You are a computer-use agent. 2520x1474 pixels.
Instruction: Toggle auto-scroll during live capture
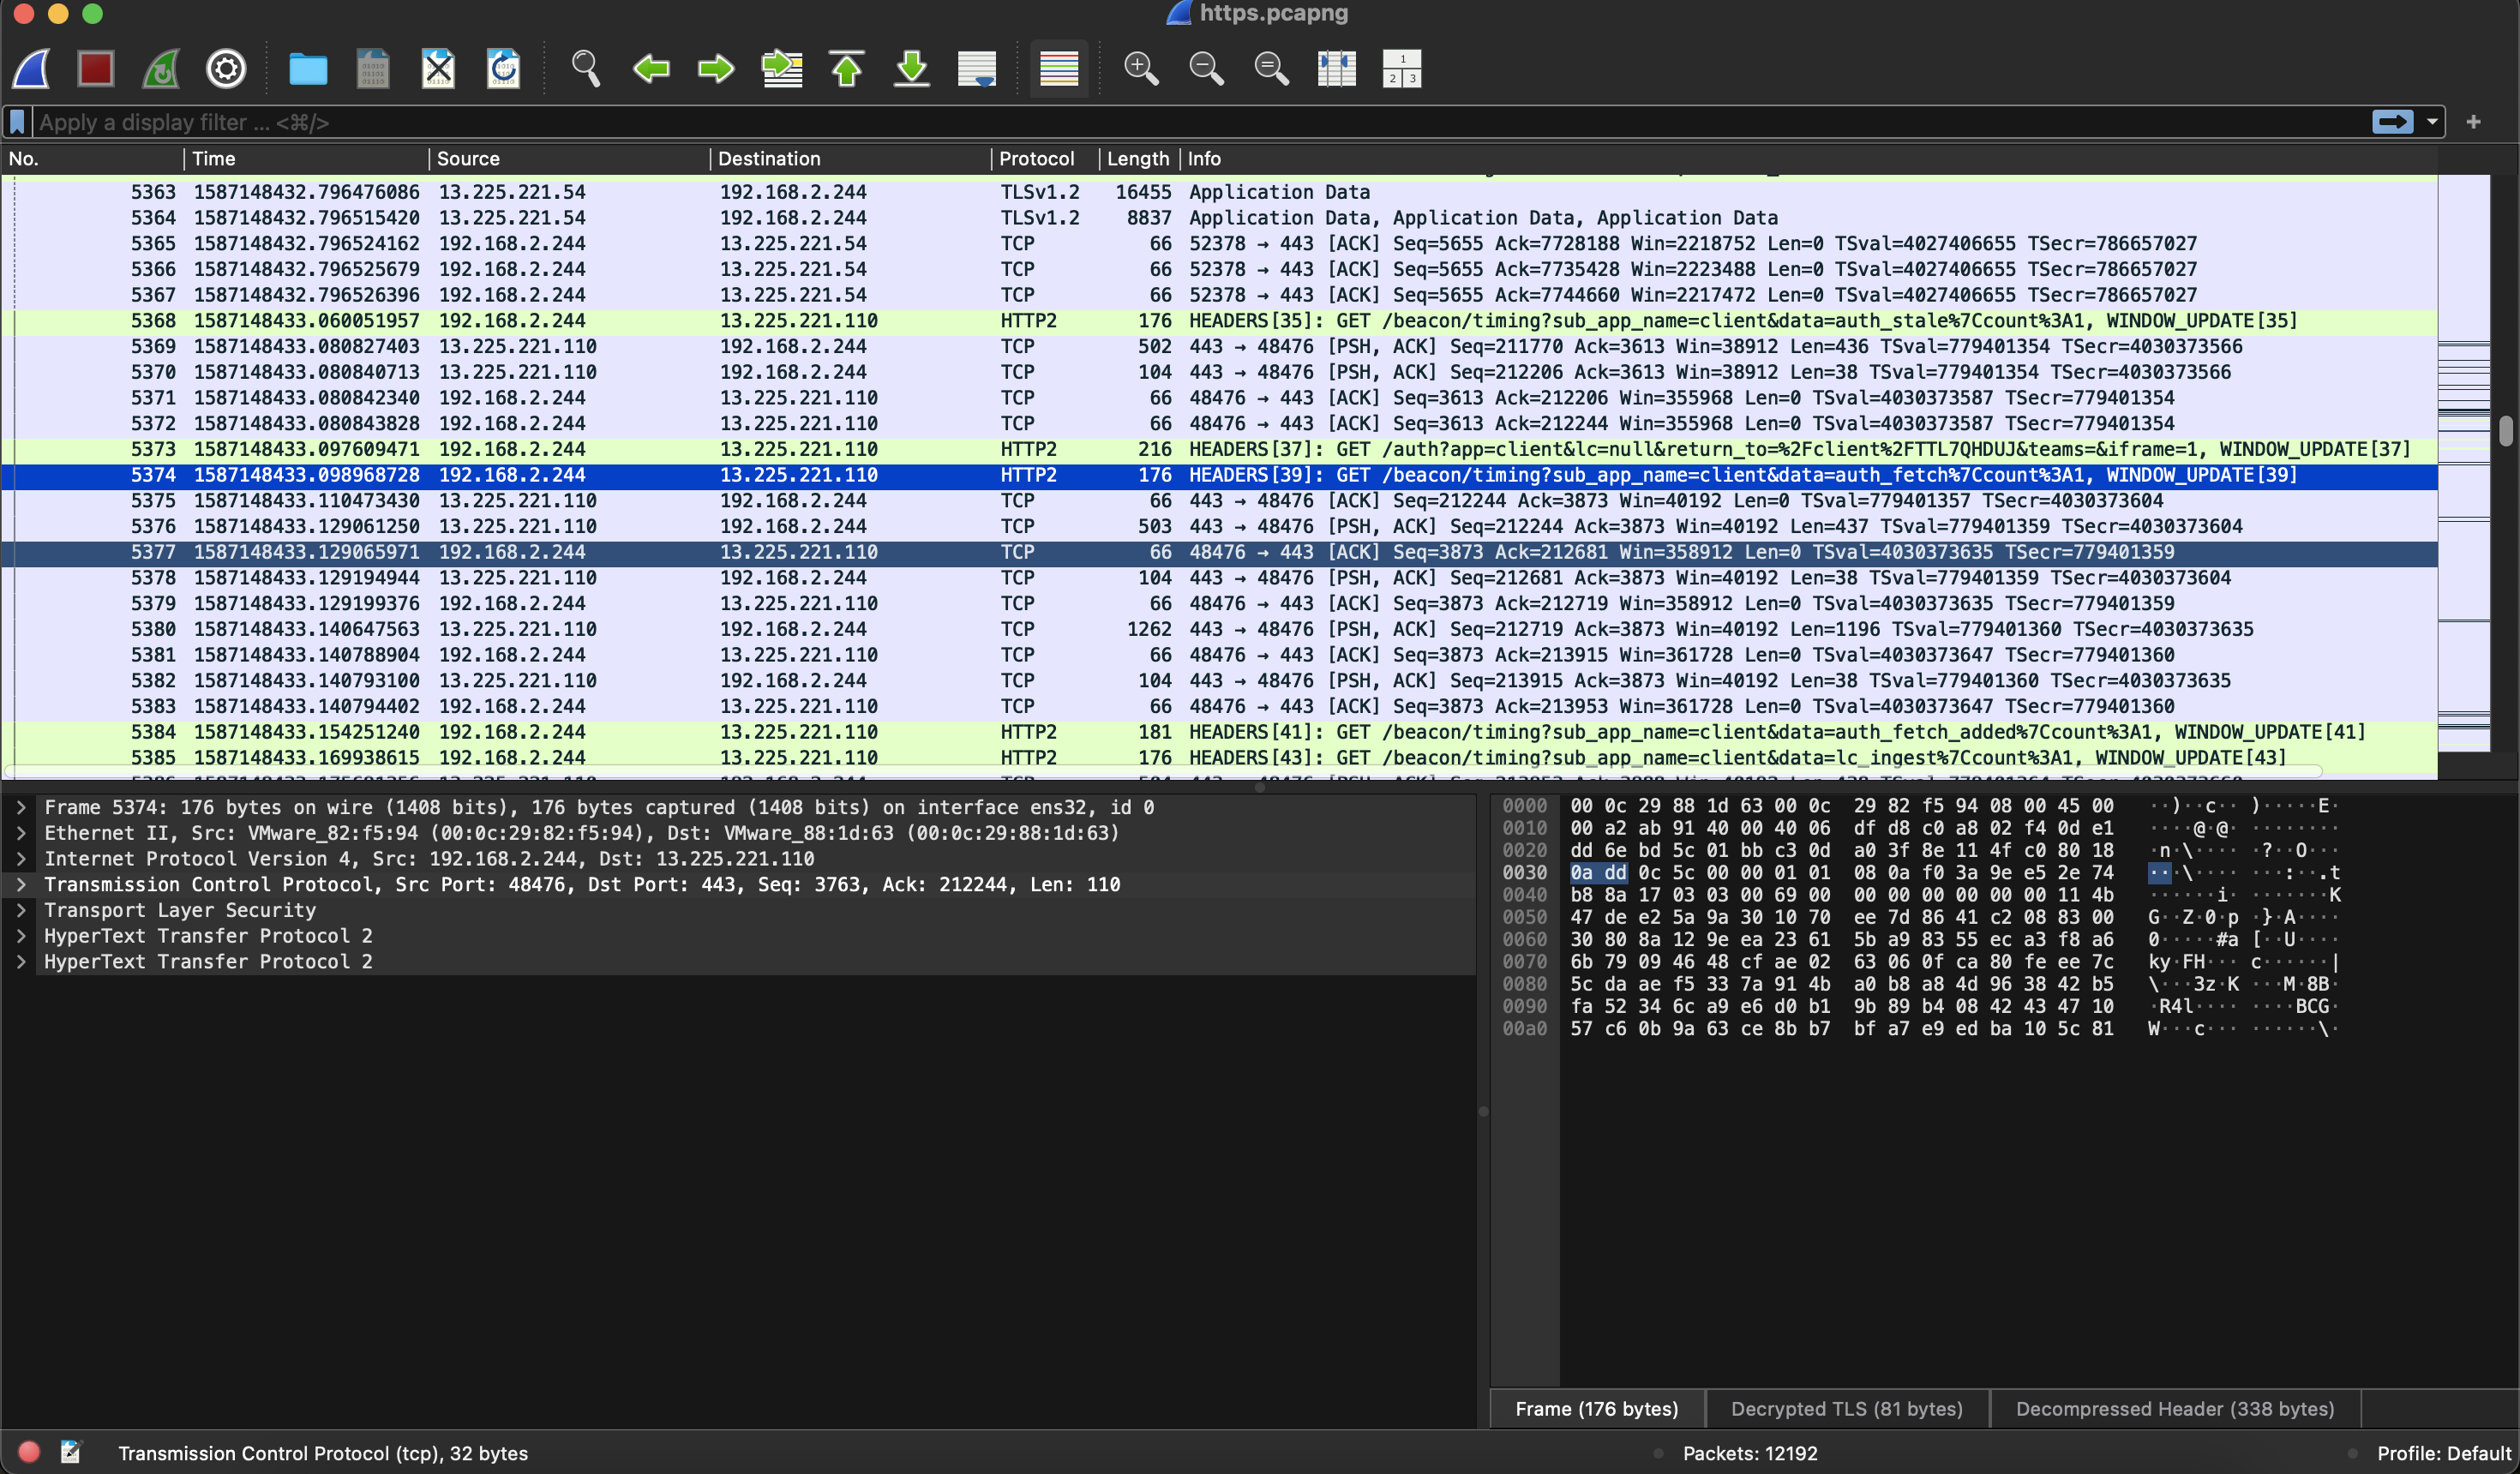[977, 69]
